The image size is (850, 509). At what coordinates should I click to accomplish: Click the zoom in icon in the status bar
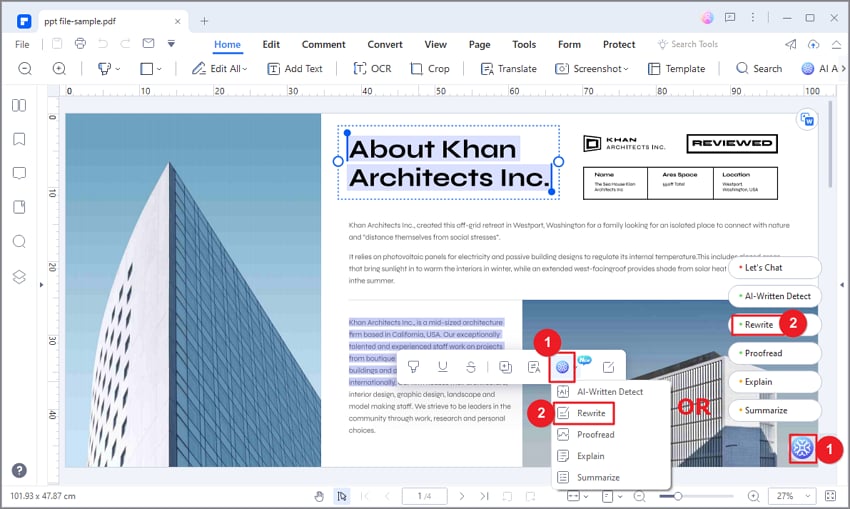(x=754, y=496)
